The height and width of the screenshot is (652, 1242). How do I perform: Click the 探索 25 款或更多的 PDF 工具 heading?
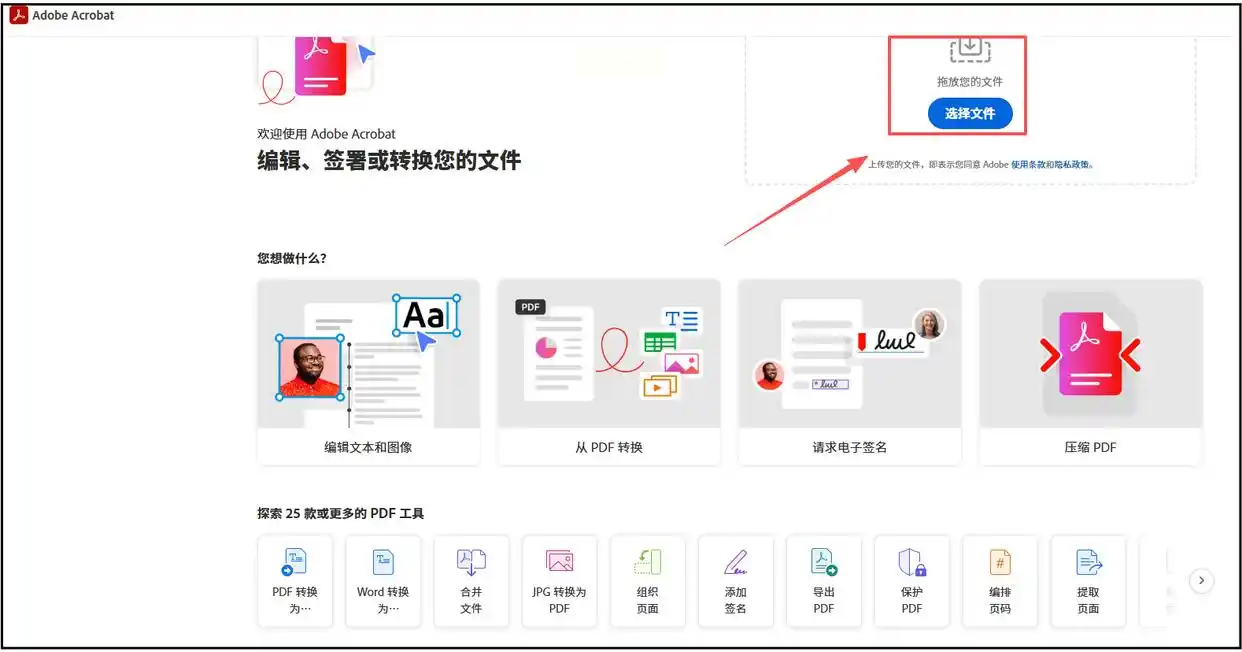coord(341,513)
